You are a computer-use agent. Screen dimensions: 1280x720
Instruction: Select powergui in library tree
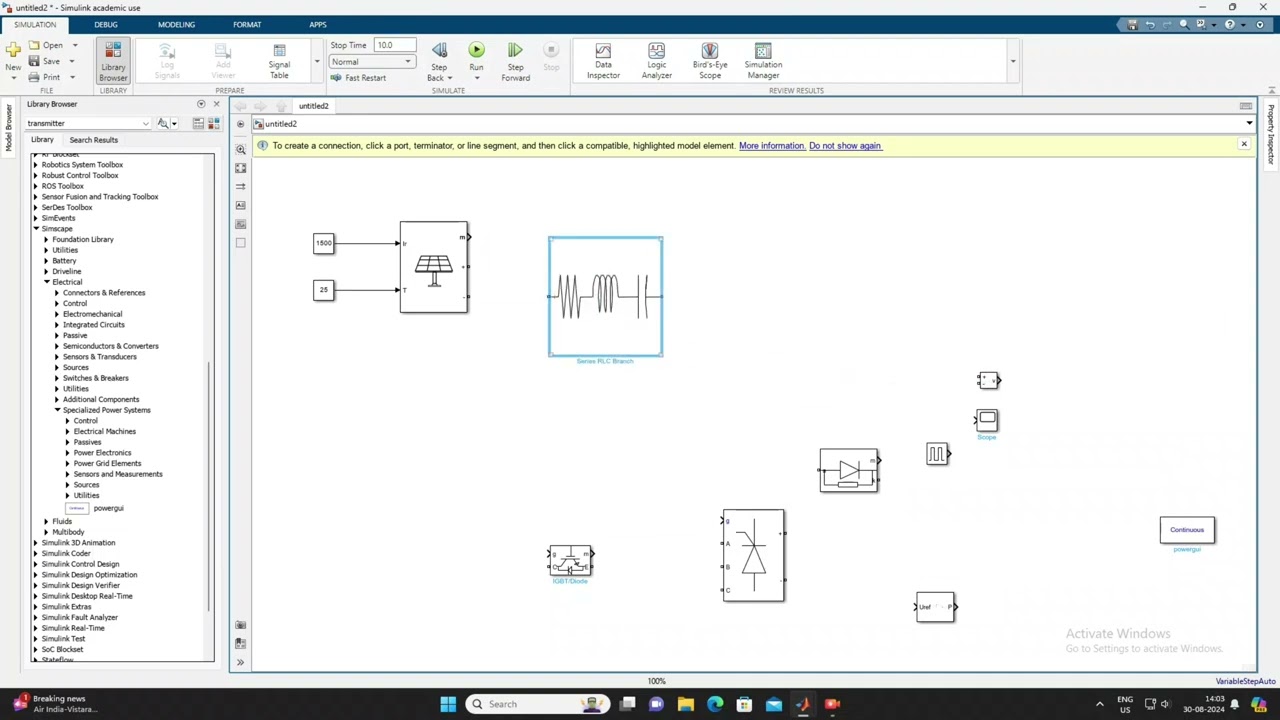click(x=108, y=508)
